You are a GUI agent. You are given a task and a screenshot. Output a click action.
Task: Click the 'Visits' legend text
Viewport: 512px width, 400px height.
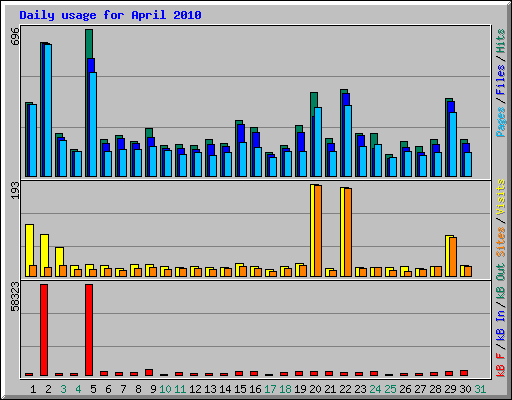(x=501, y=198)
